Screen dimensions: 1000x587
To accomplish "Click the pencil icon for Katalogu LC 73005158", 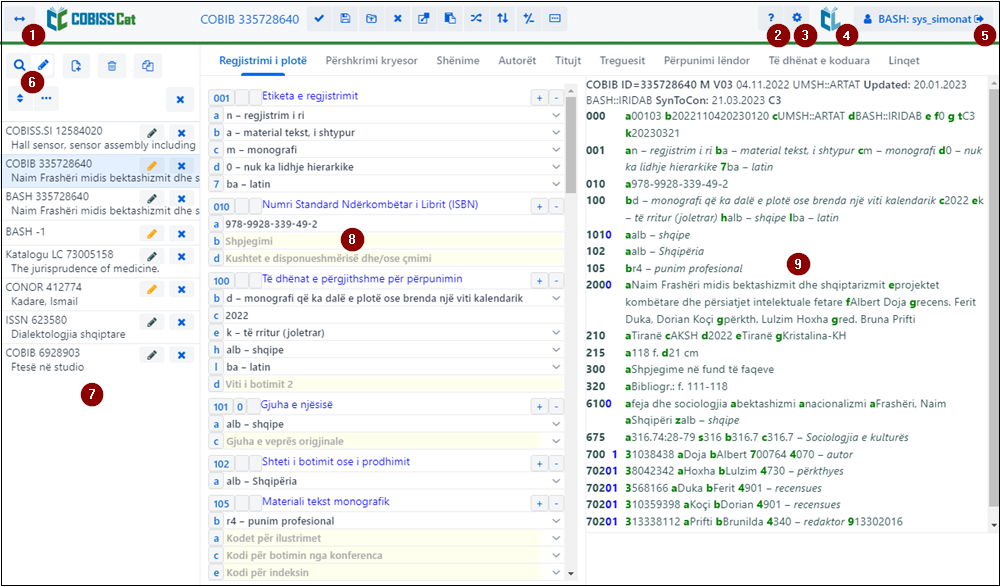I will (x=152, y=256).
